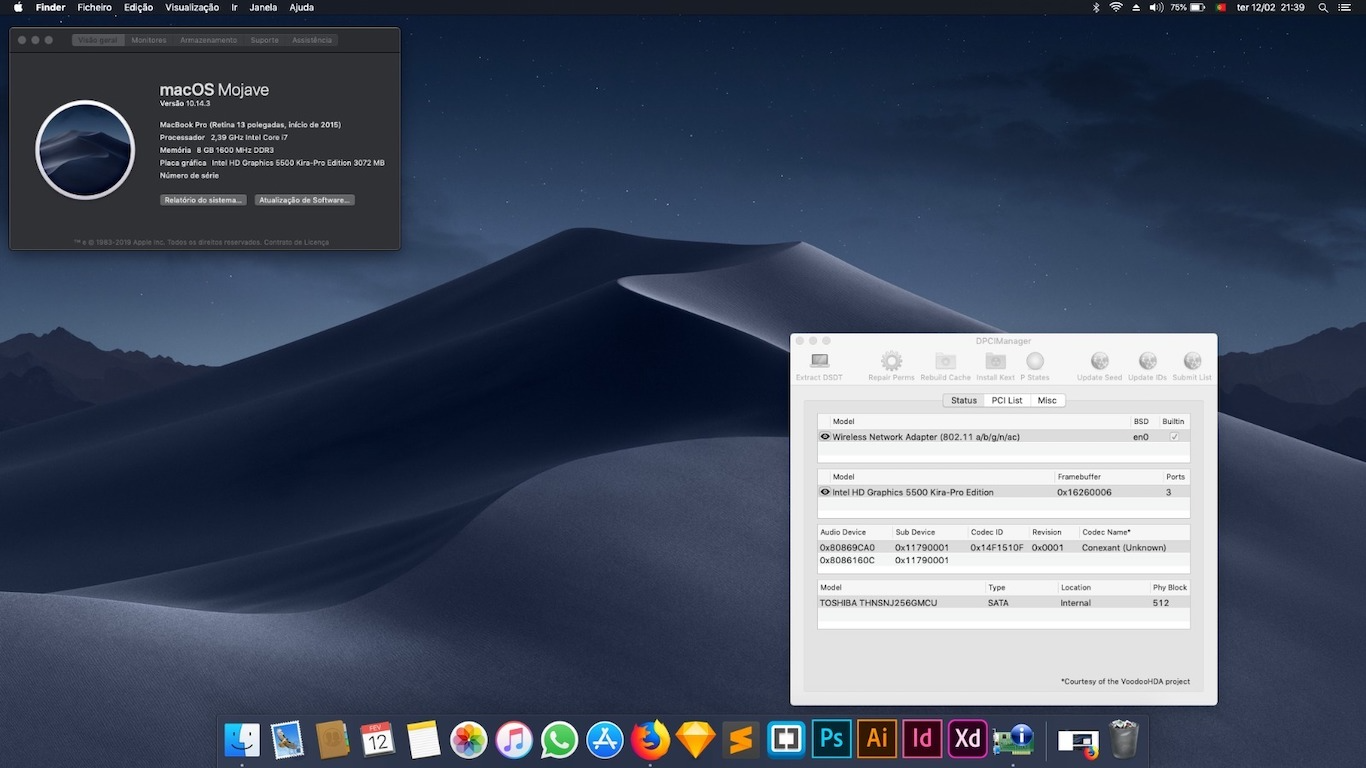Click the Submit List icon
The image size is (1366, 768).
pos(1191,361)
